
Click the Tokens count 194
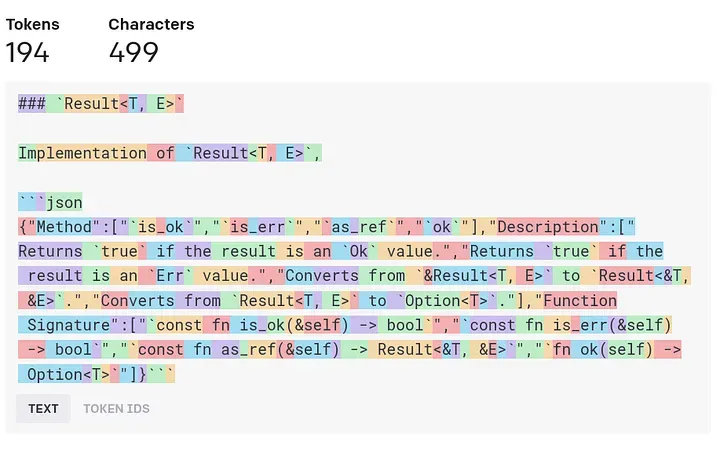pos(27,52)
